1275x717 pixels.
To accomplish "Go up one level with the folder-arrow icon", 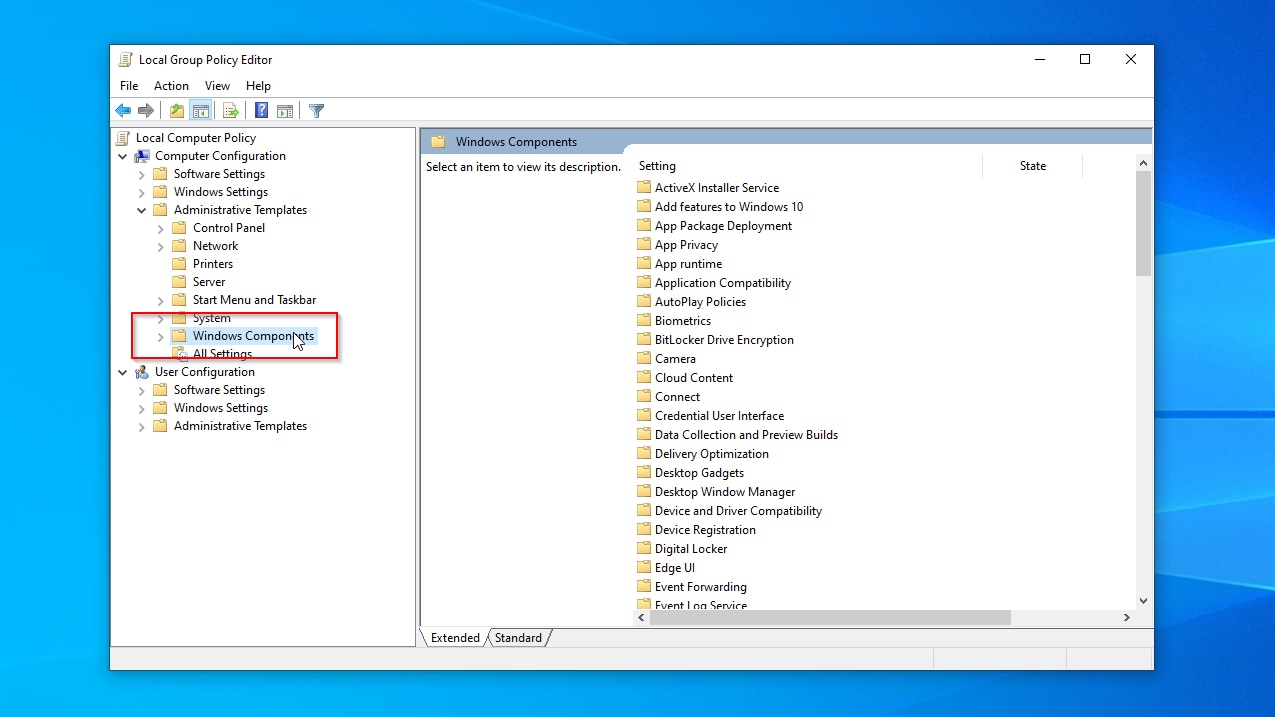I will [177, 111].
